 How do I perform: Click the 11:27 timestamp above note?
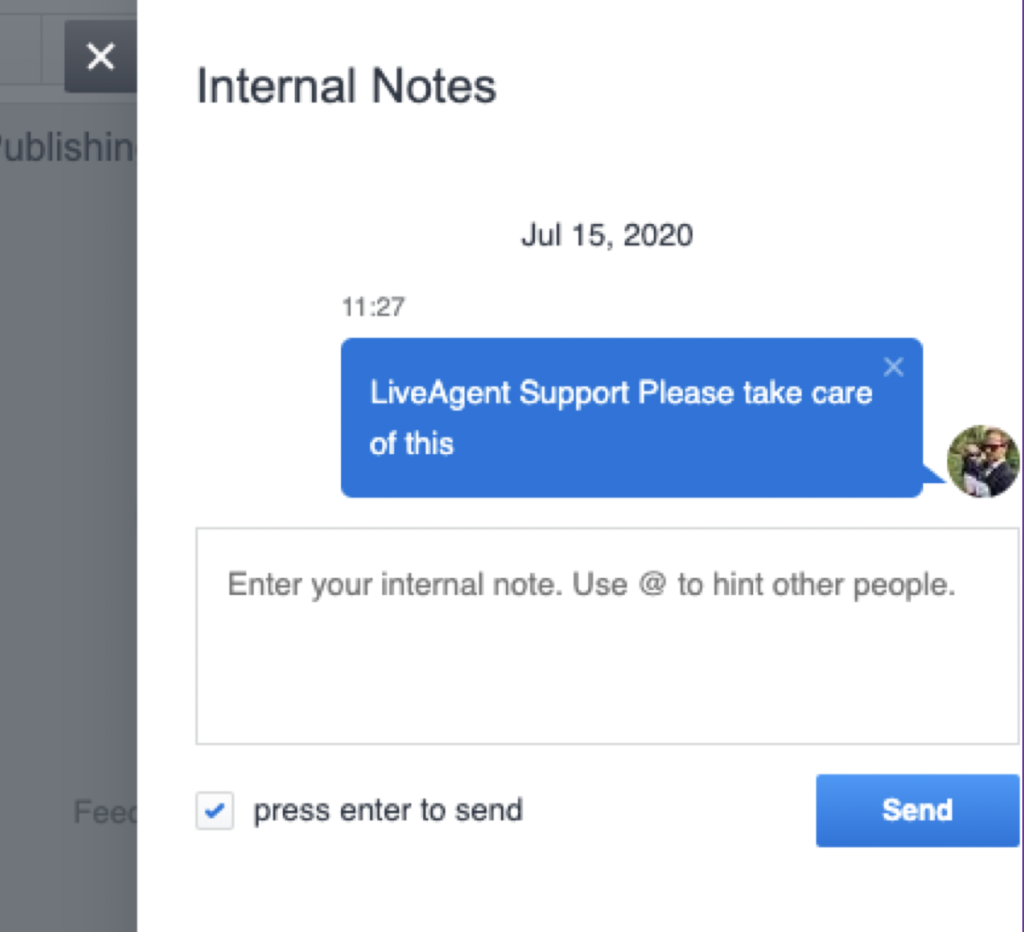[x=373, y=307]
